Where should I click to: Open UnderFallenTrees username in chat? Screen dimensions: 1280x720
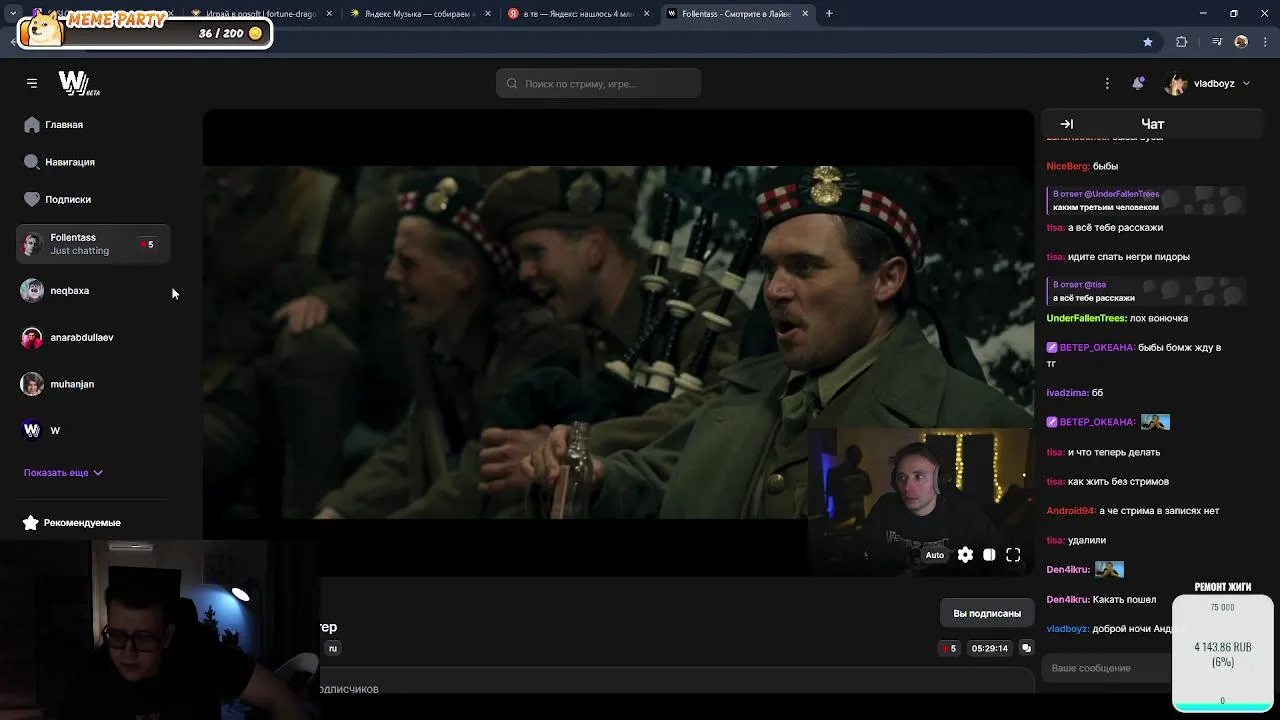[x=1086, y=318]
